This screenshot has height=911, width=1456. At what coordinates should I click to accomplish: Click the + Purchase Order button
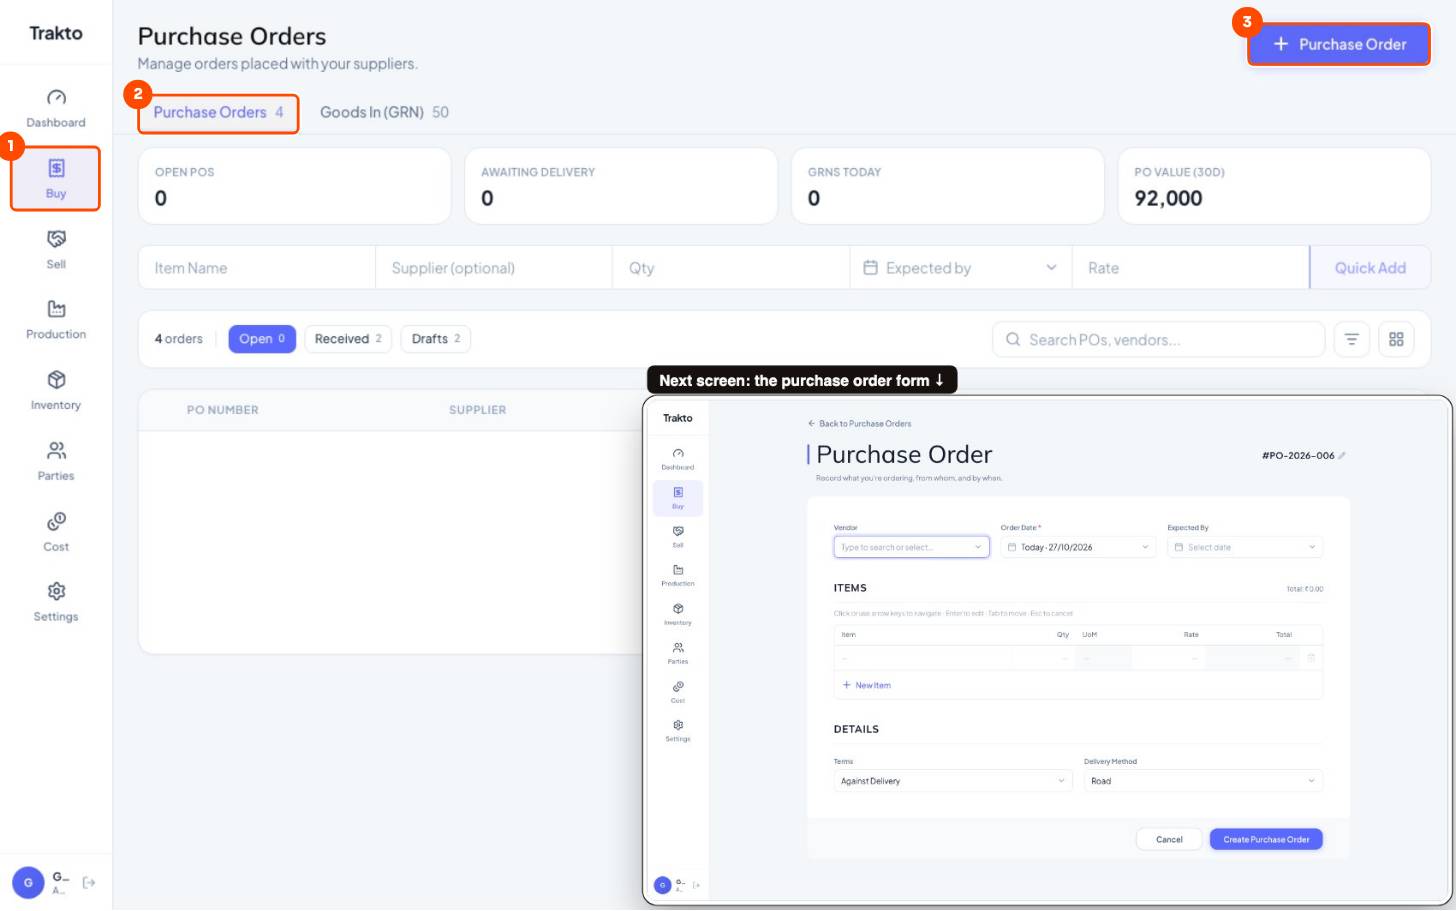tap(1338, 44)
